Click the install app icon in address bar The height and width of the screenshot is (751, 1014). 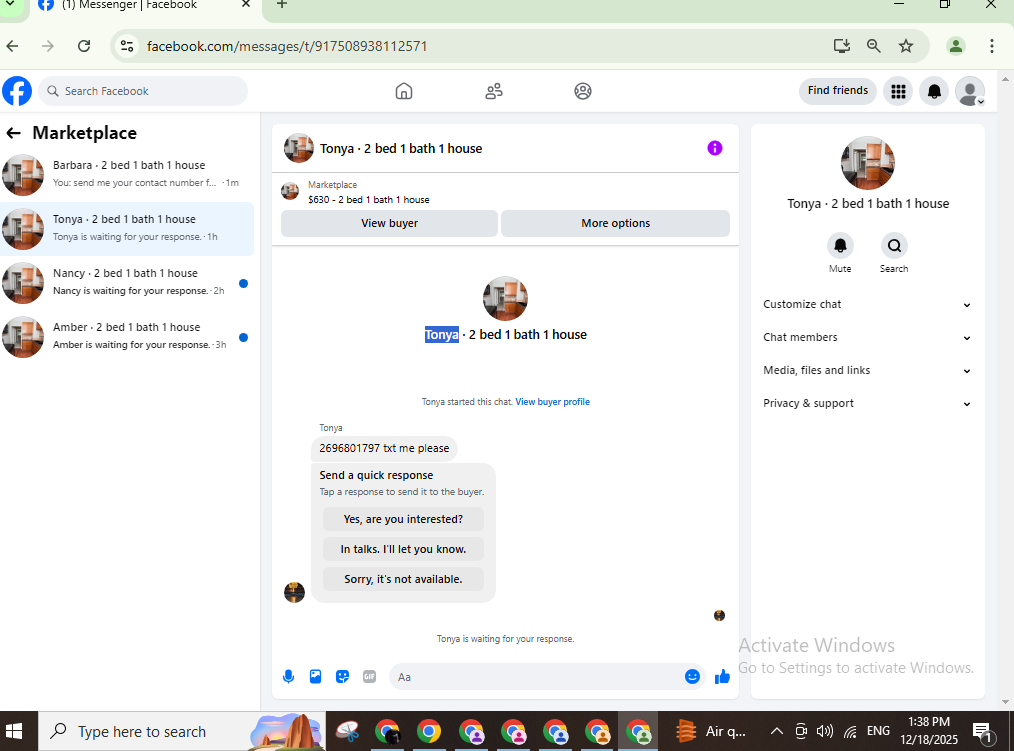841,46
